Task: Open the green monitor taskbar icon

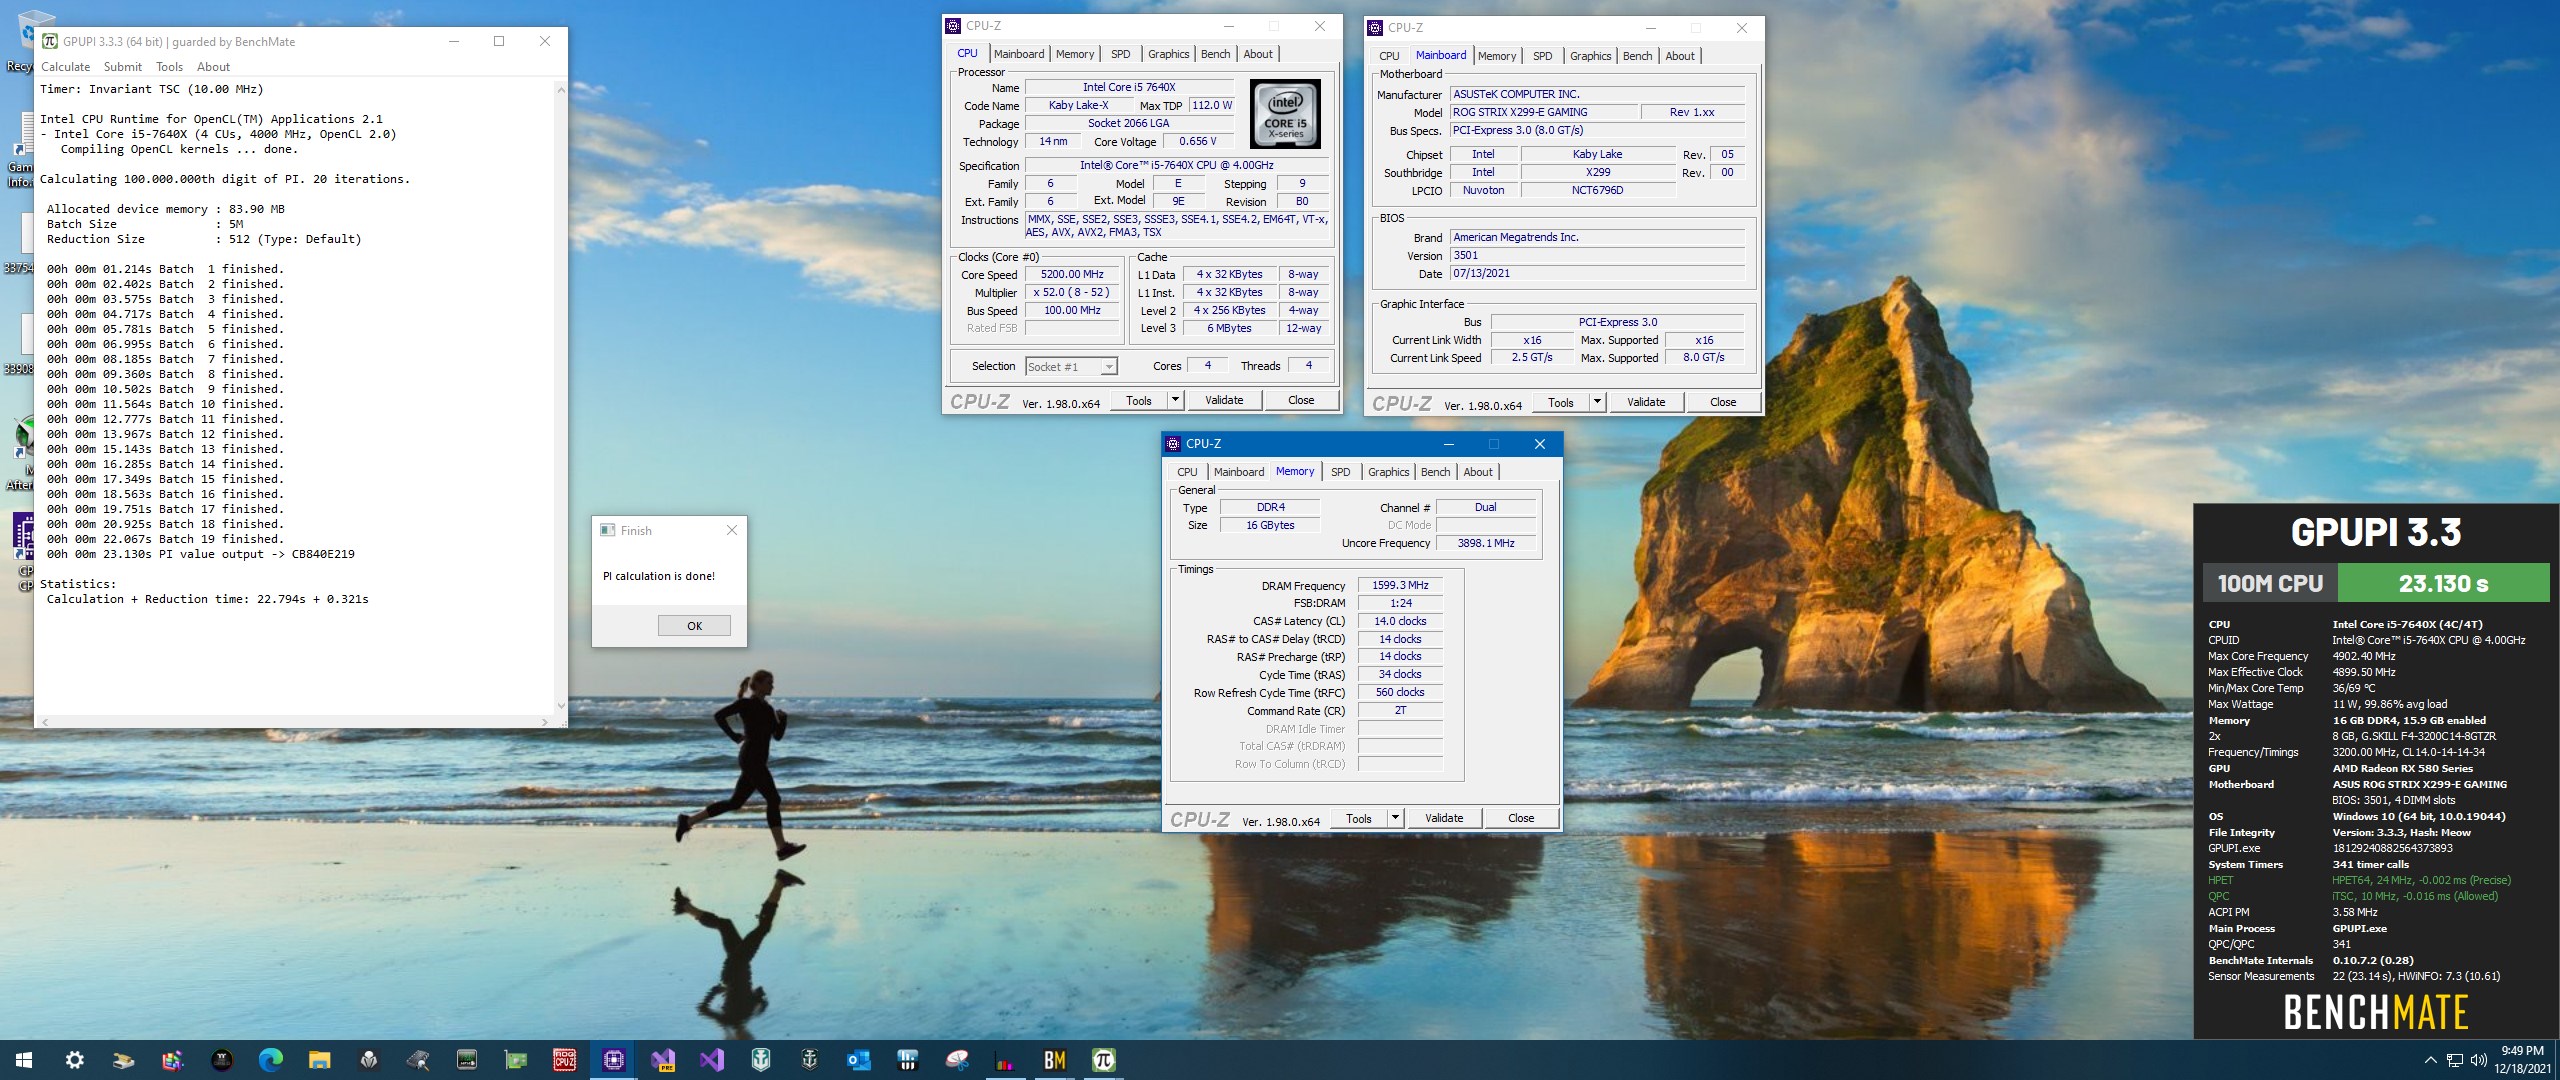Action: (466, 1060)
